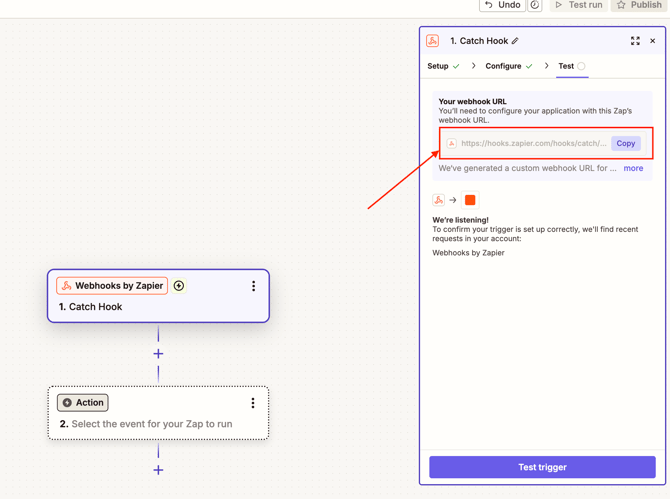Expand the panel to full screen
This screenshot has width=670, height=499.
point(635,41)
